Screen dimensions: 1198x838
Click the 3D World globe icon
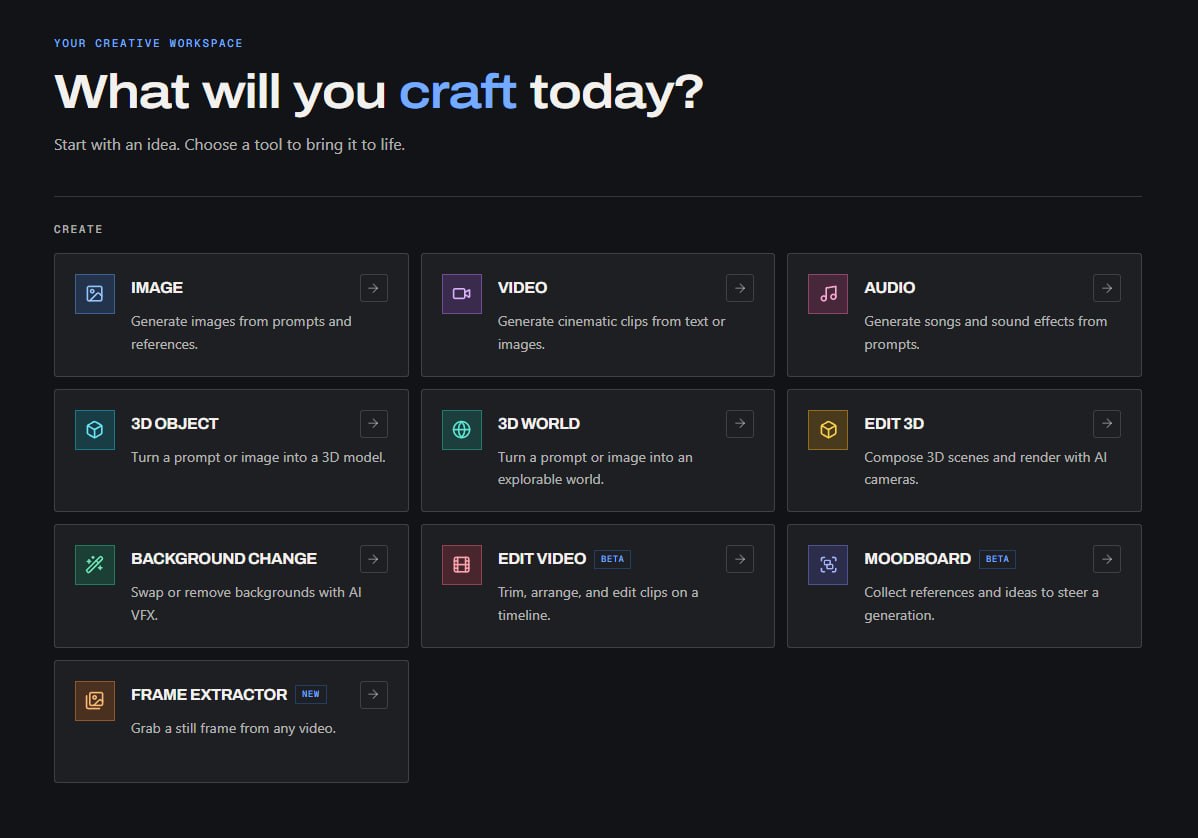pos(461,430)
